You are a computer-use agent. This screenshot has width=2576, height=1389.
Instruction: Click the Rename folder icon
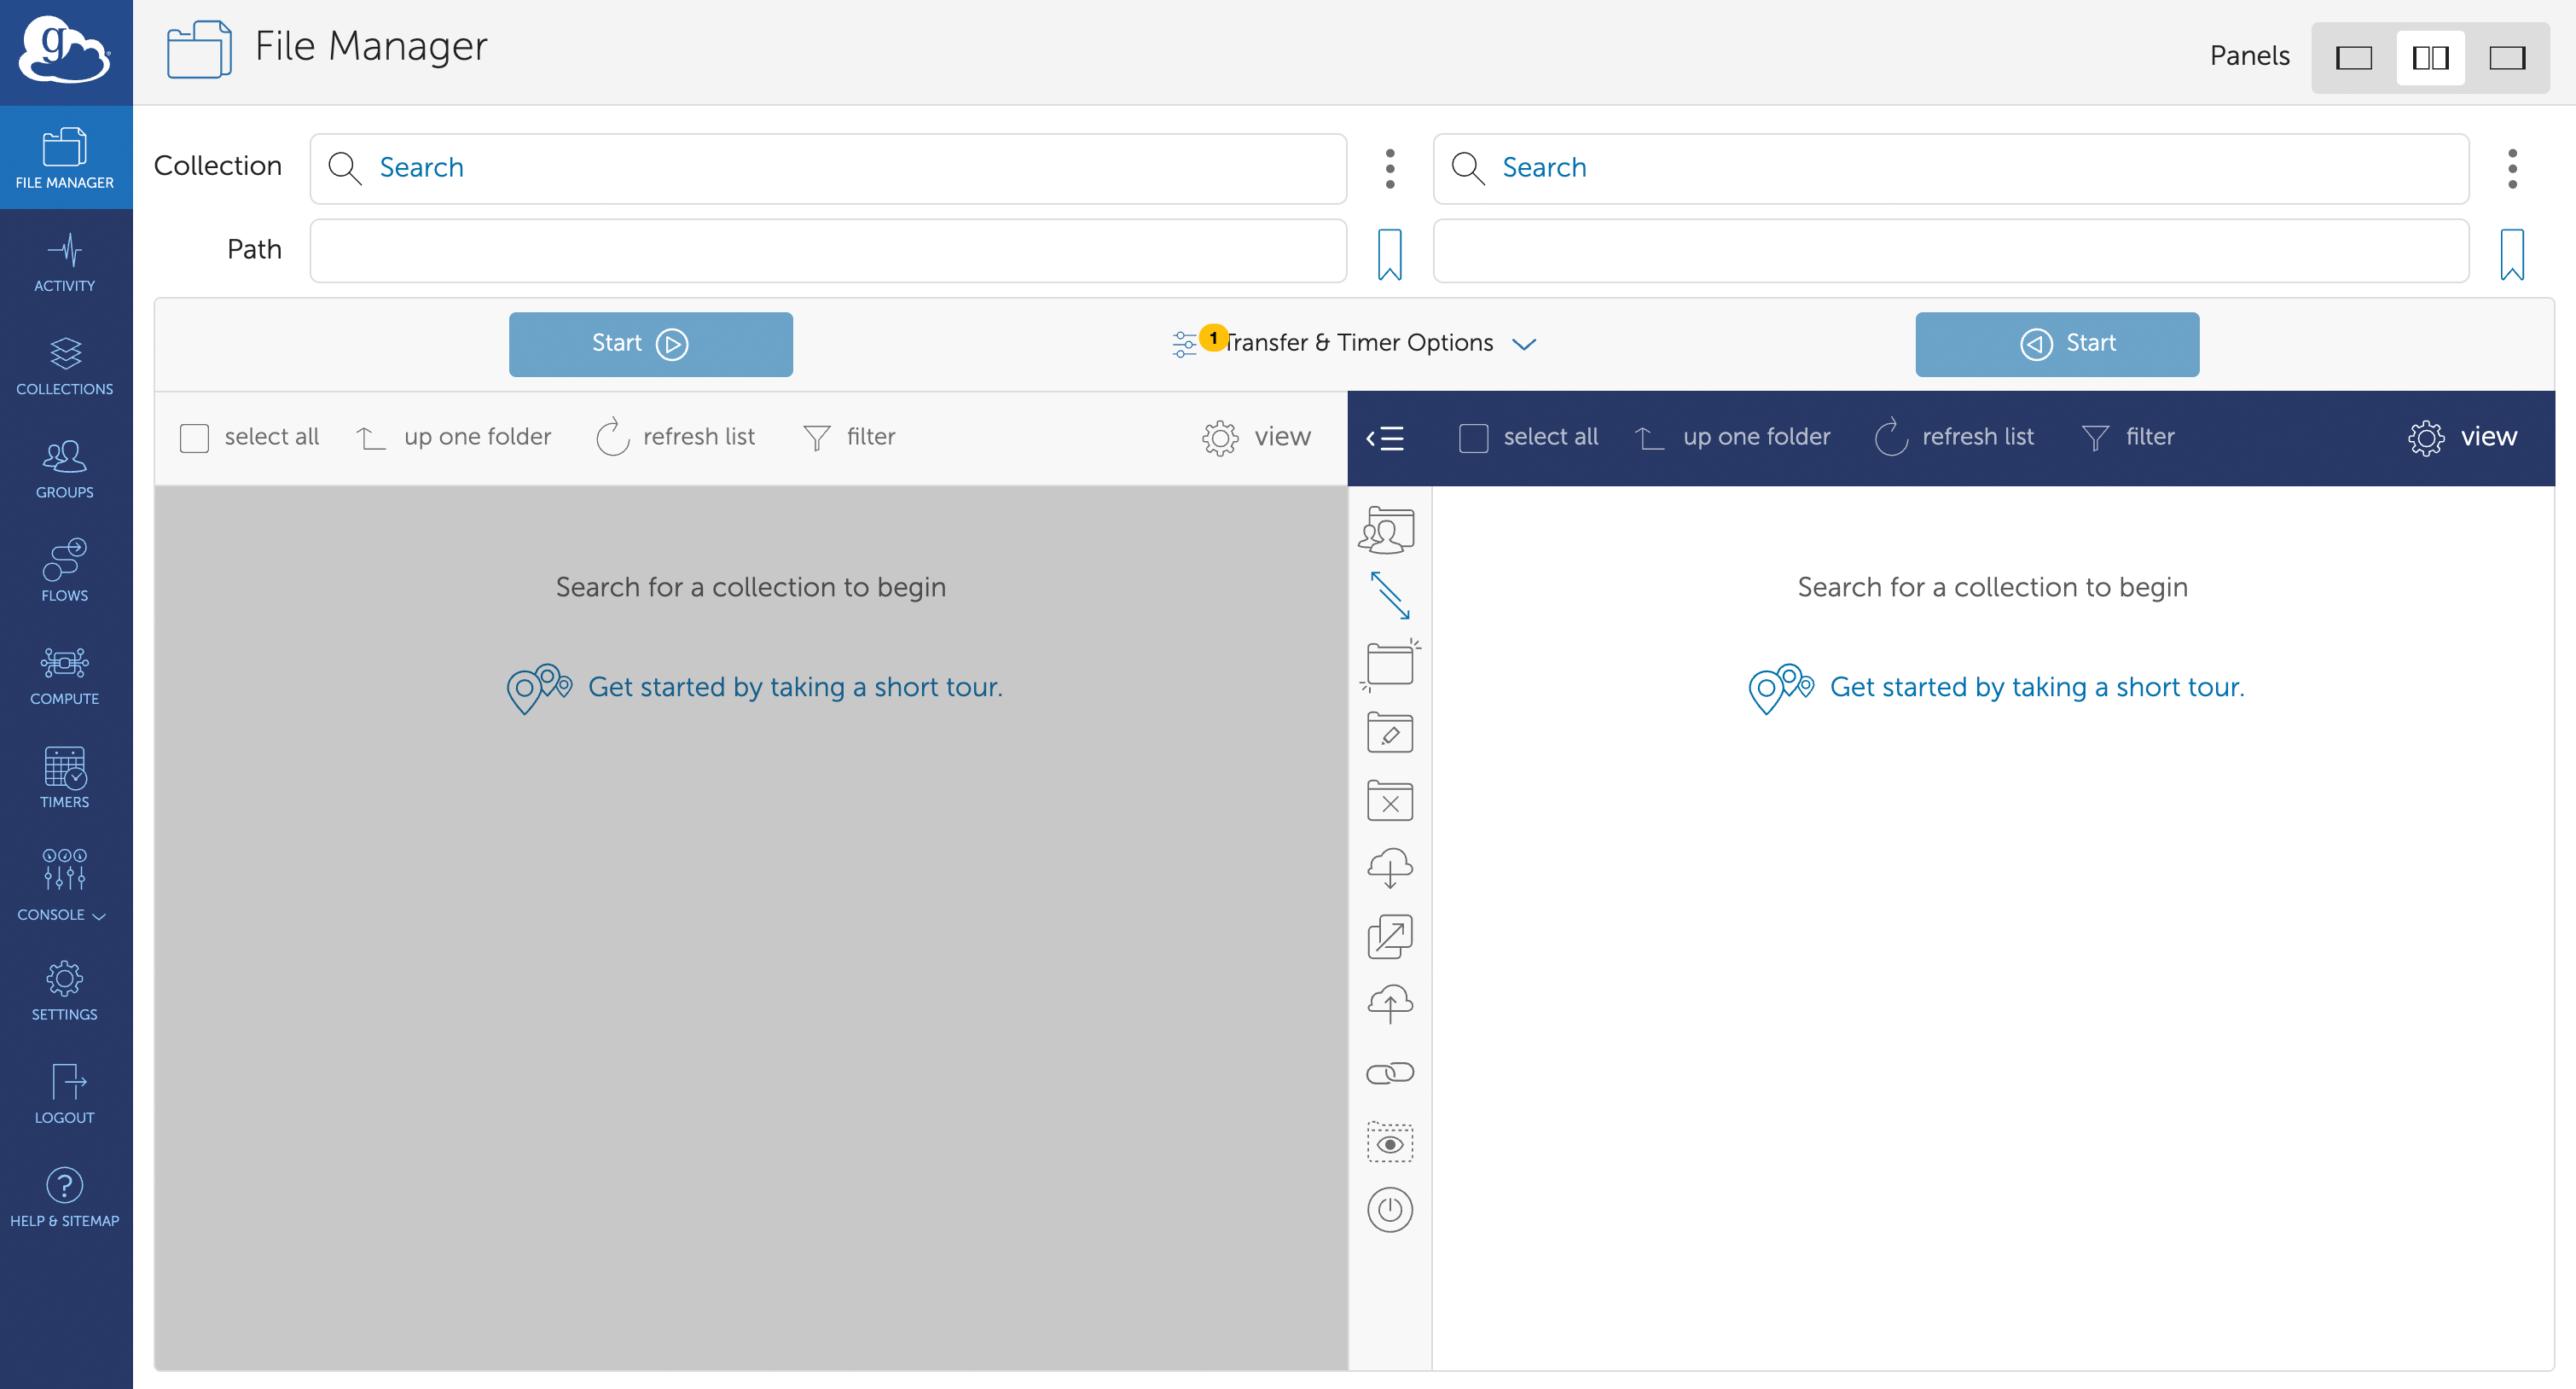[x=1390, y=733]
